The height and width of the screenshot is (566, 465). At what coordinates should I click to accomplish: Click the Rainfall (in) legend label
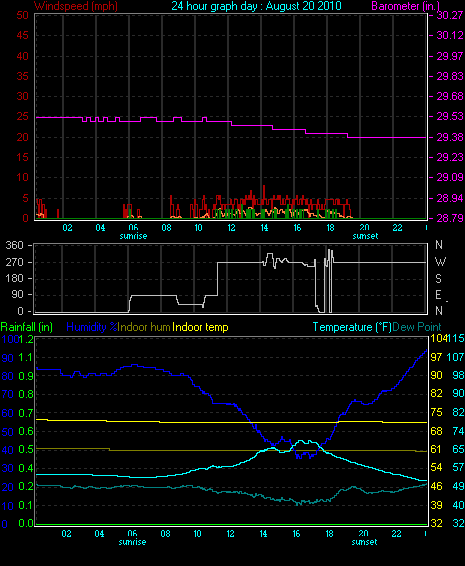pos(27,327)
